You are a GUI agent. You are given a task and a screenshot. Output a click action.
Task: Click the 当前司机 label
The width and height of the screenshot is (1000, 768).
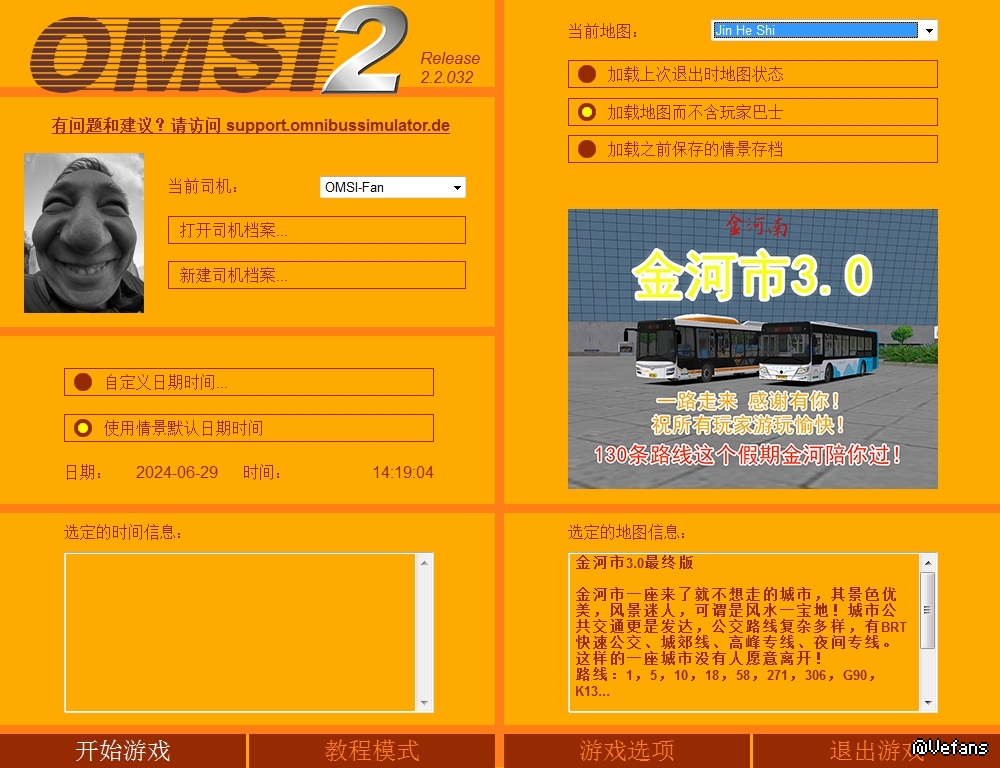point(203,186)
